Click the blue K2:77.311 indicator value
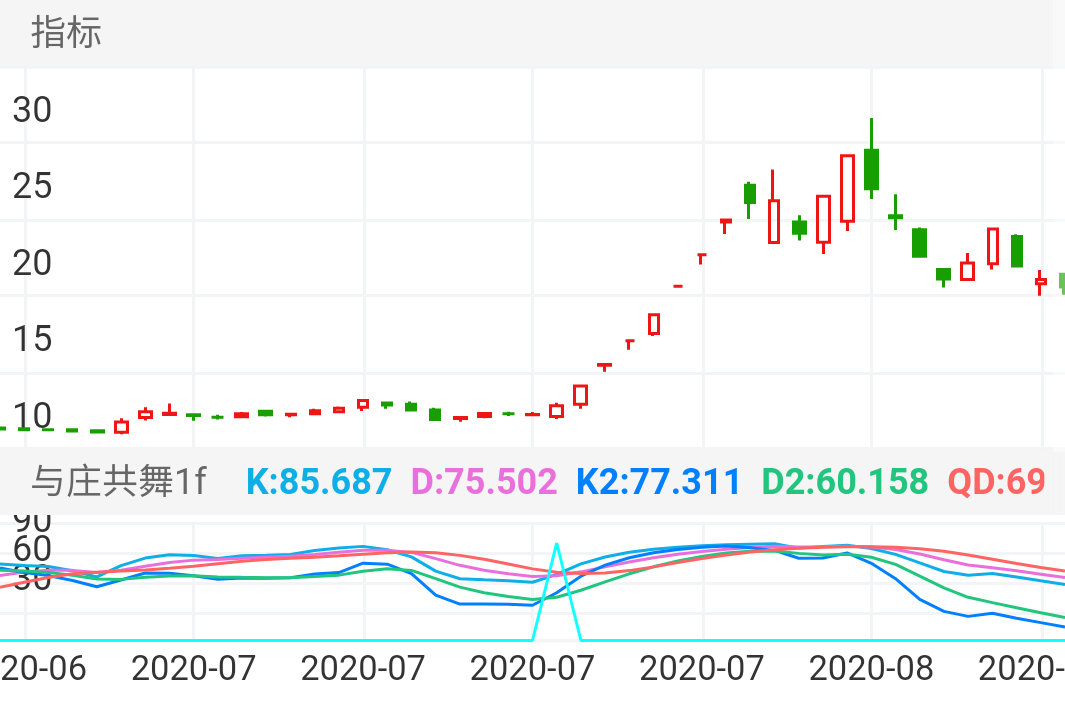This screenshot has width=1065, height=708. tap(657, 482)
